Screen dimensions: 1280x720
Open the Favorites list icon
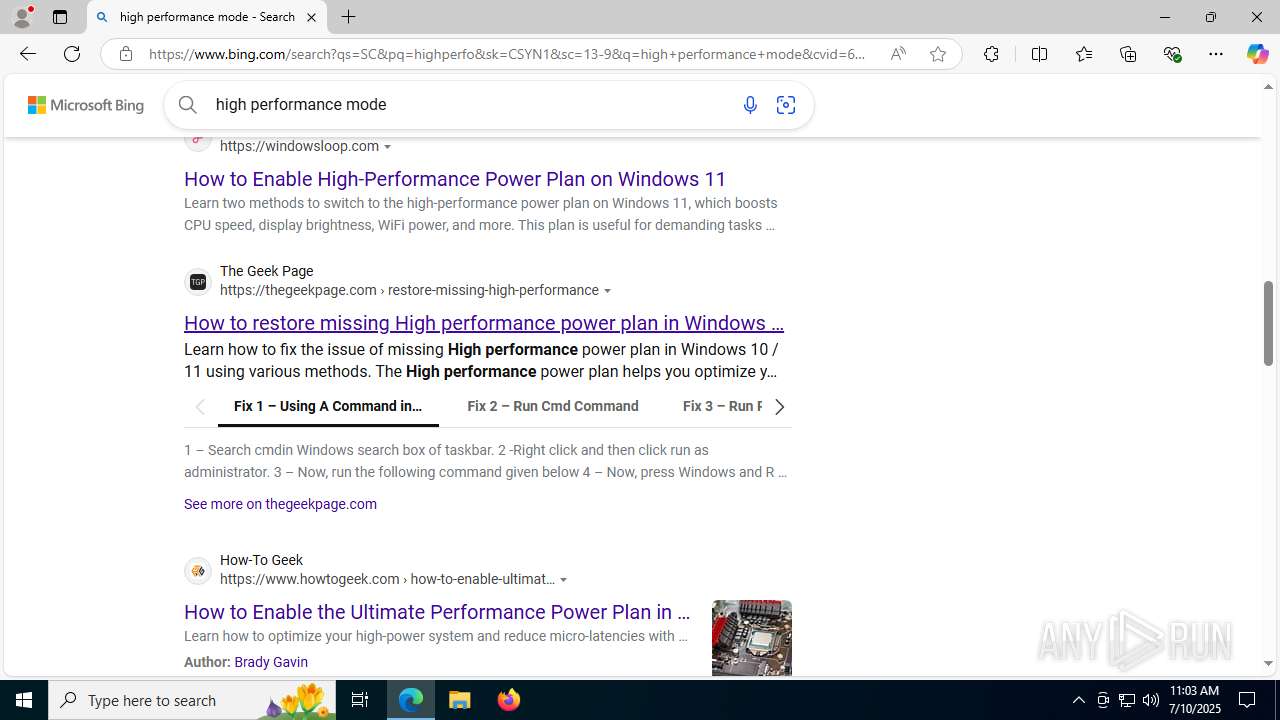click(1083, 54)
